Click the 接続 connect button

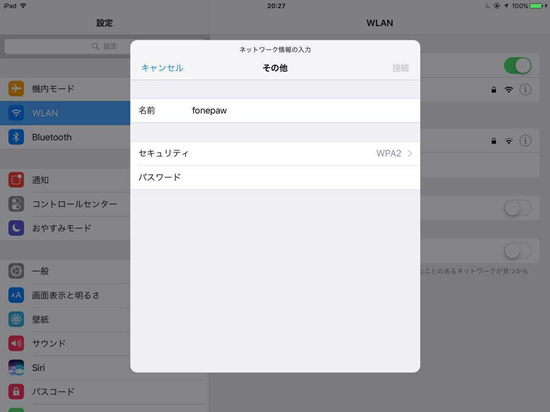(401, 68)
